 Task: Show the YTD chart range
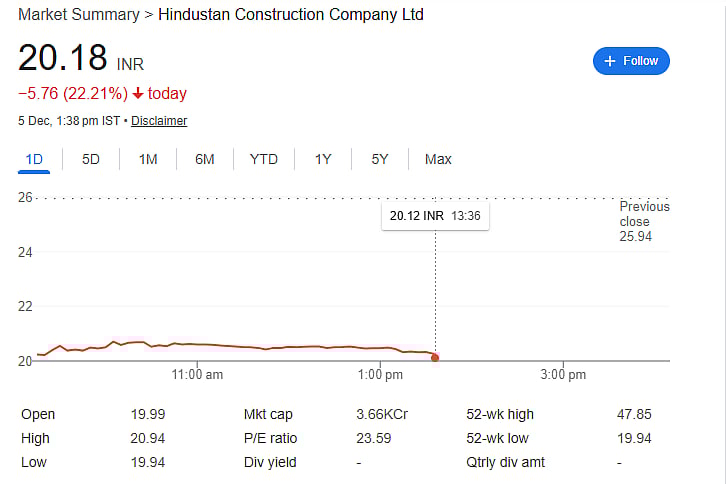click(264, 159)
